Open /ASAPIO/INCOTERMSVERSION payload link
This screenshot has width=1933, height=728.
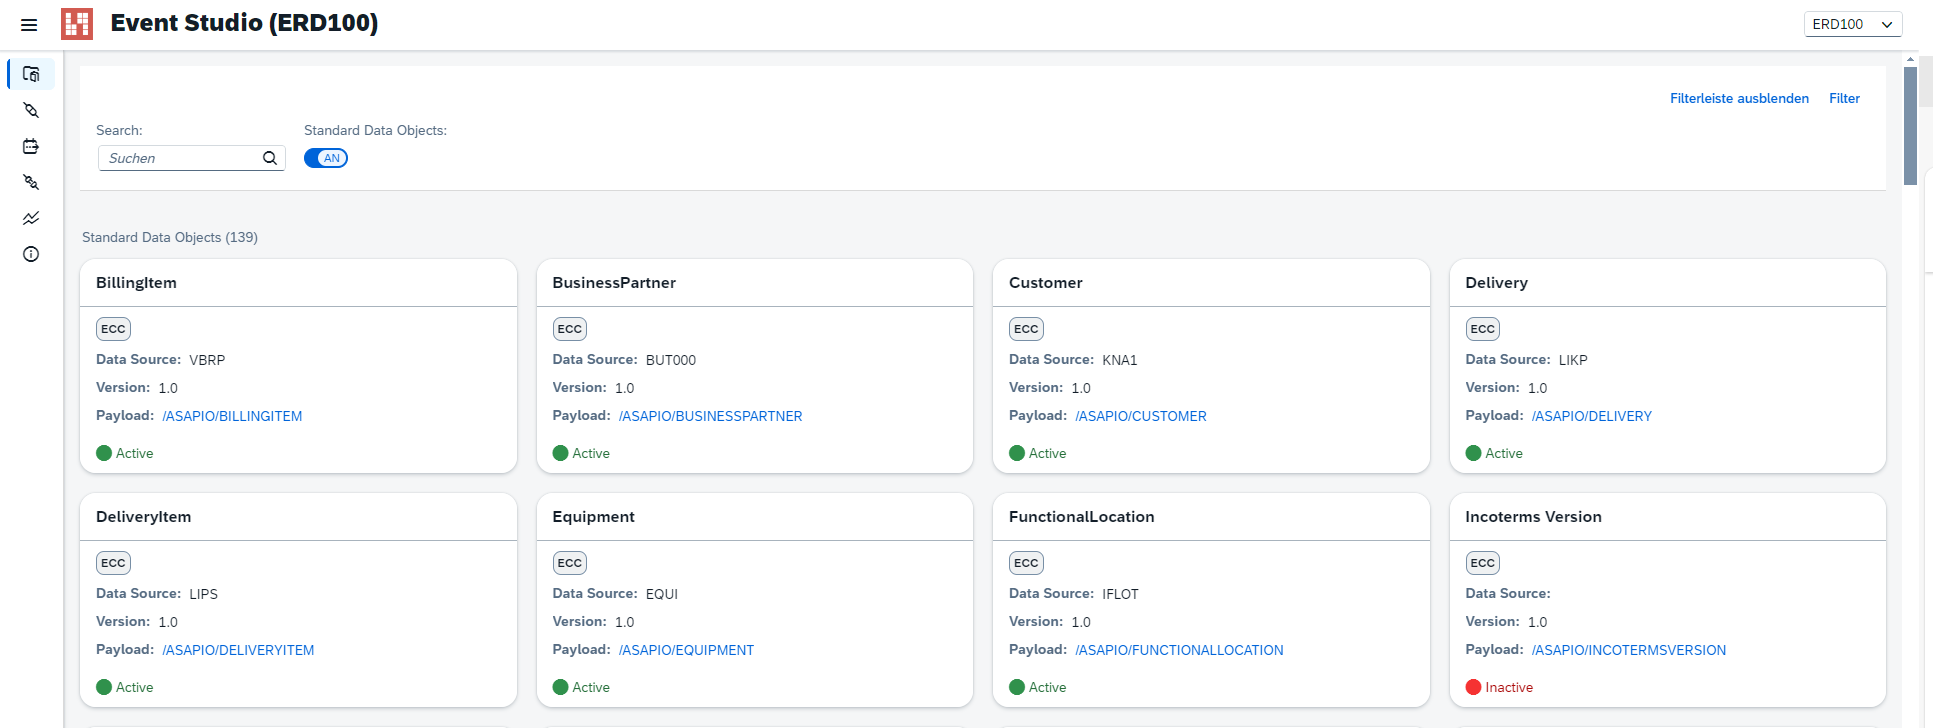click(1629, 650)
